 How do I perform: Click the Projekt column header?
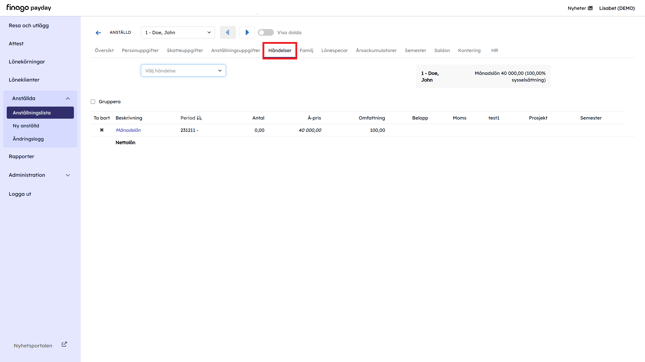pyautogui.click(x=538, y=118)
